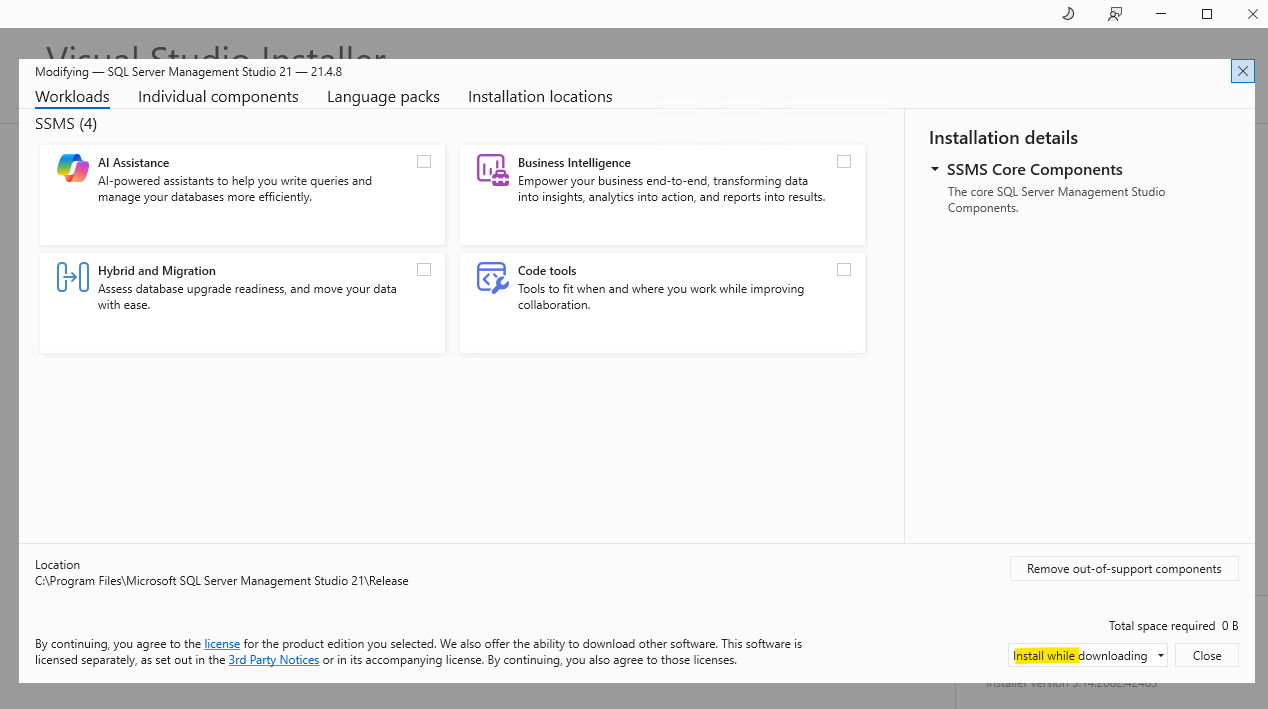Open the 3rd Party Notices link
1268x709 pixels.
tap(274, 660)
